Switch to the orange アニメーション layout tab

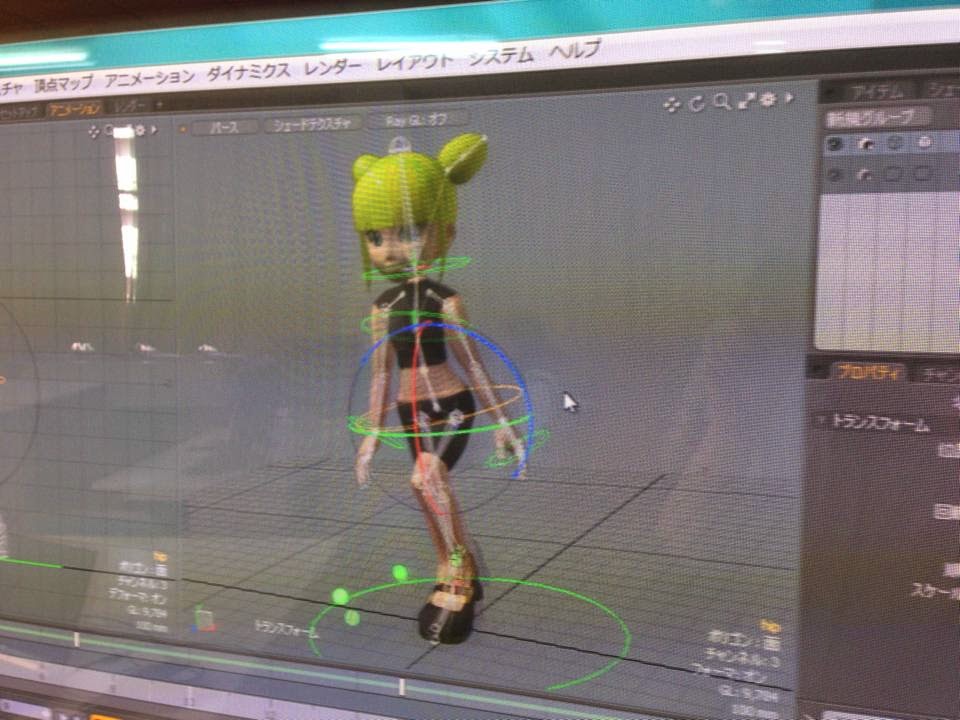click(75, 110)
